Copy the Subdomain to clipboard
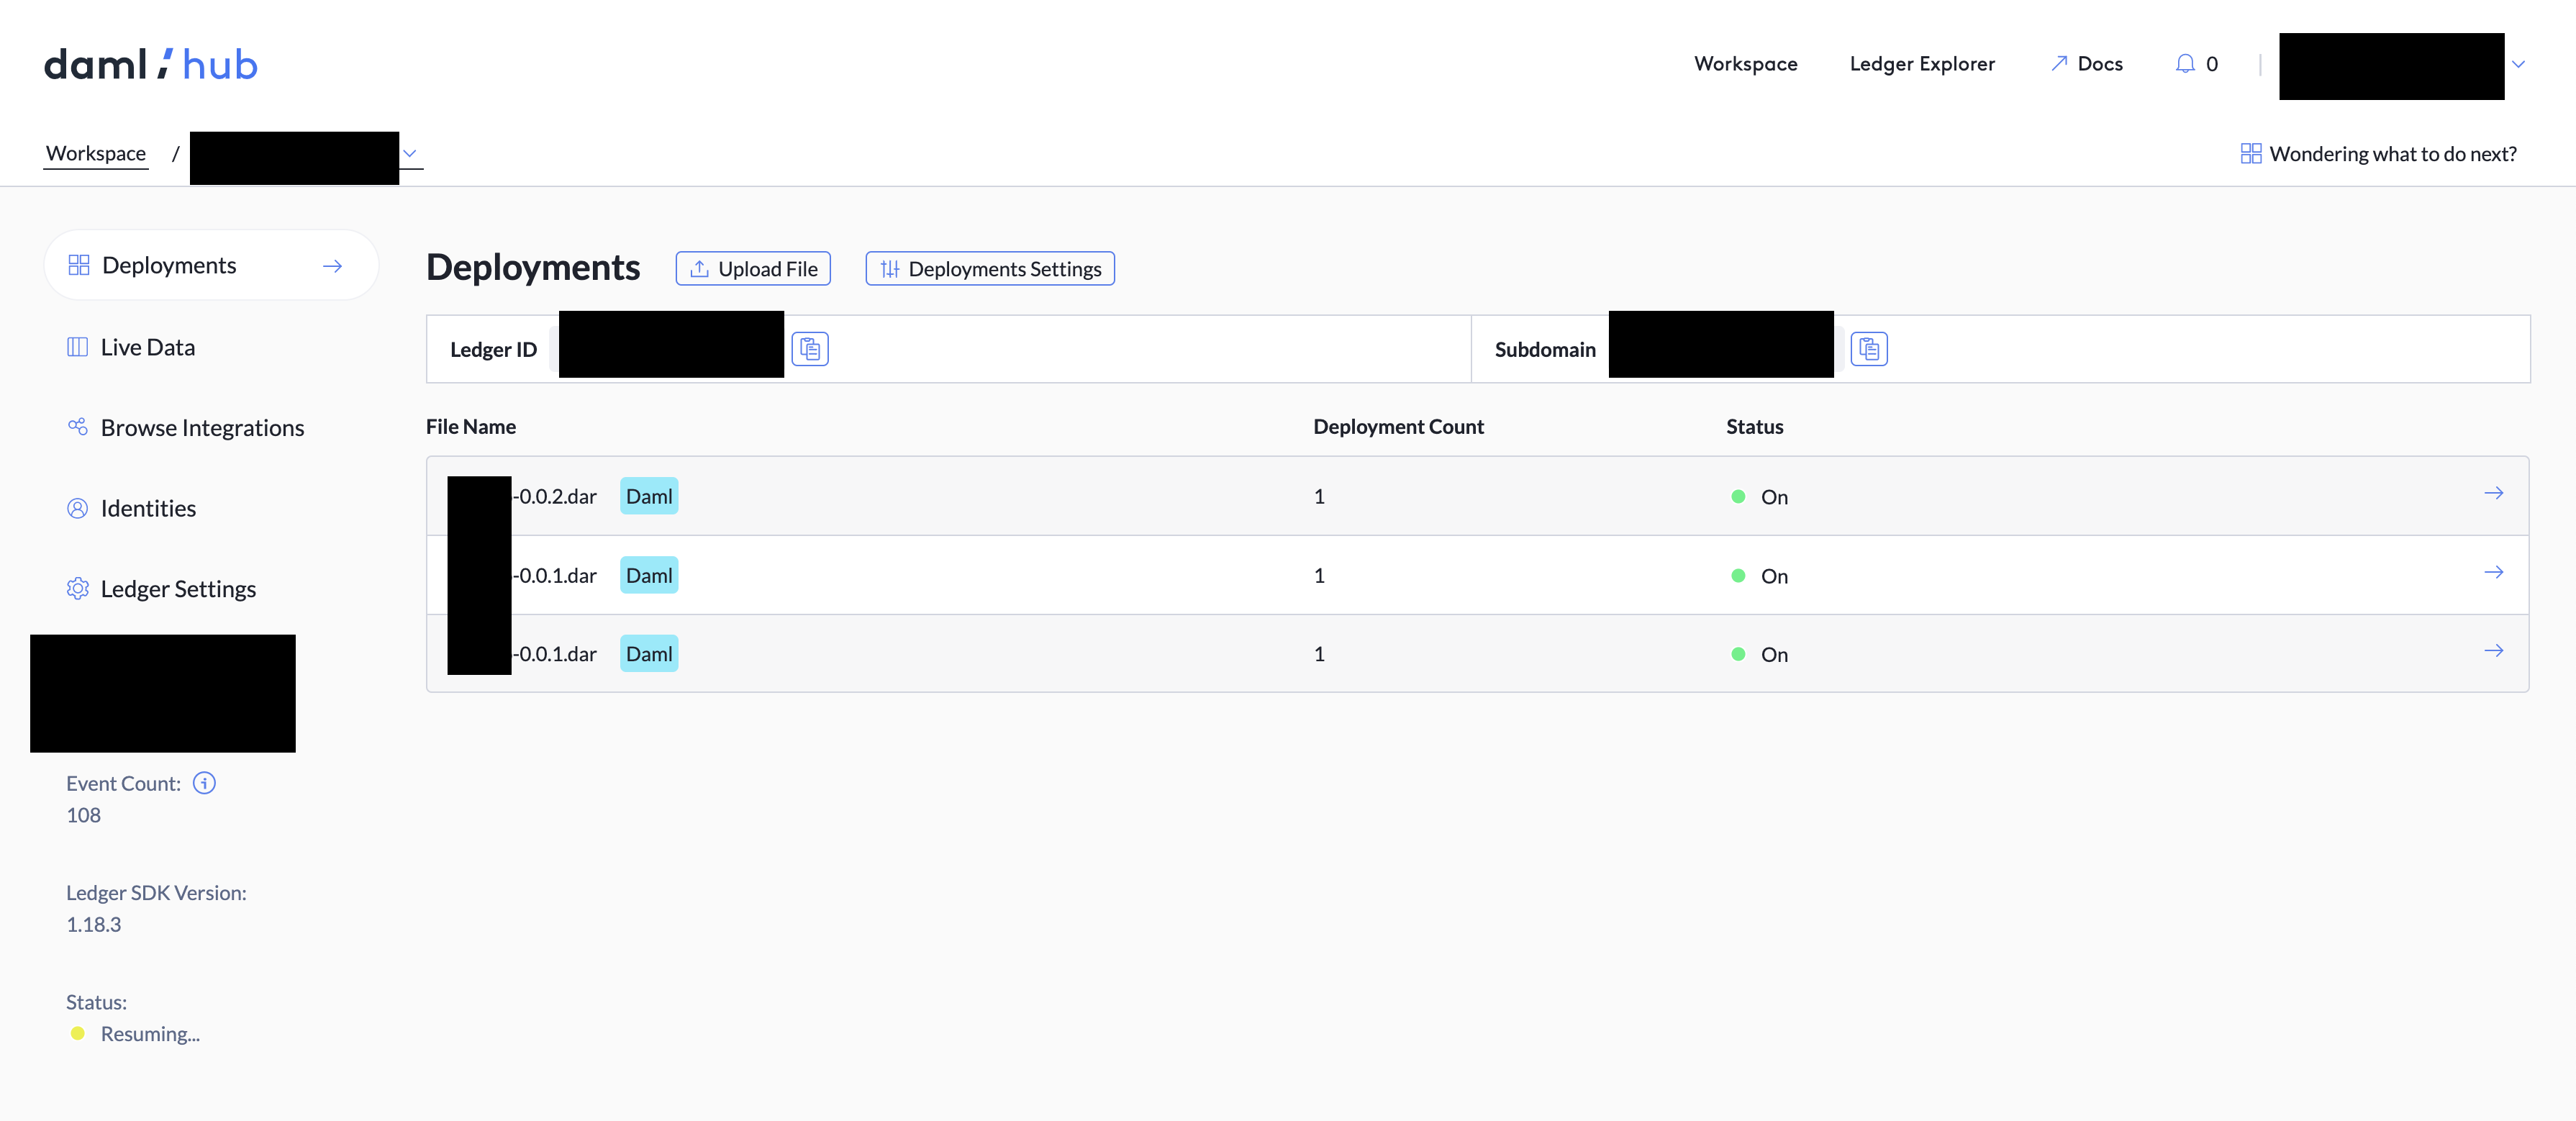 tap(1868, 349)
